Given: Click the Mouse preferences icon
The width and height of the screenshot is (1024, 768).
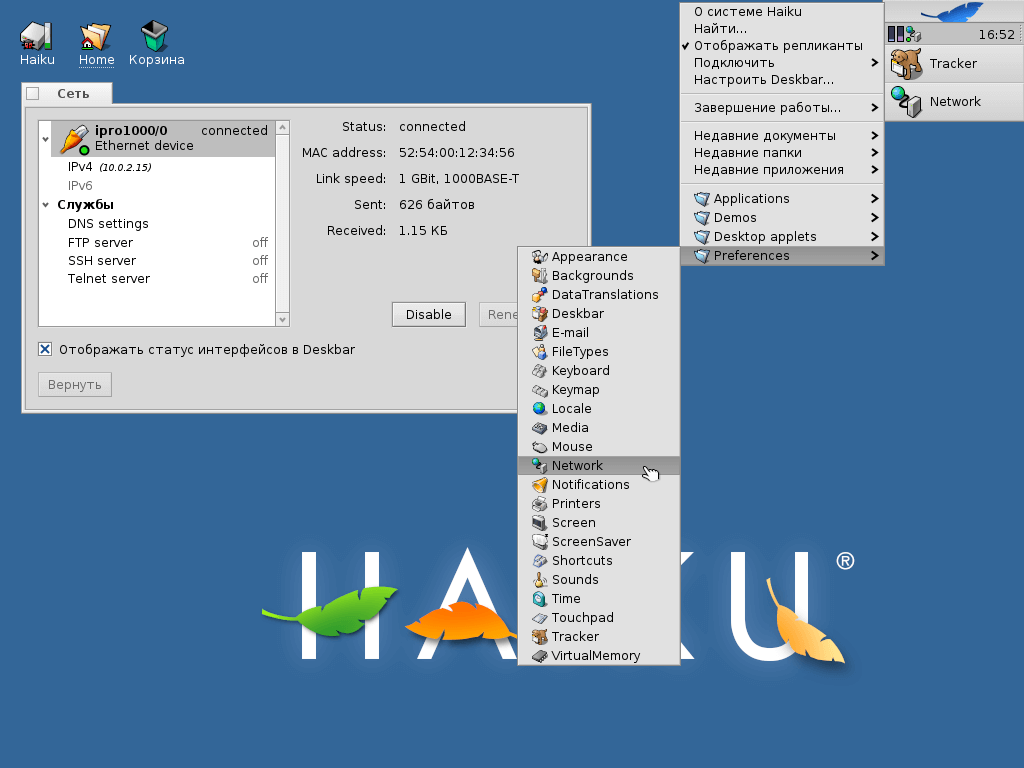Looking at the screenshot, I should pos(539,447).
